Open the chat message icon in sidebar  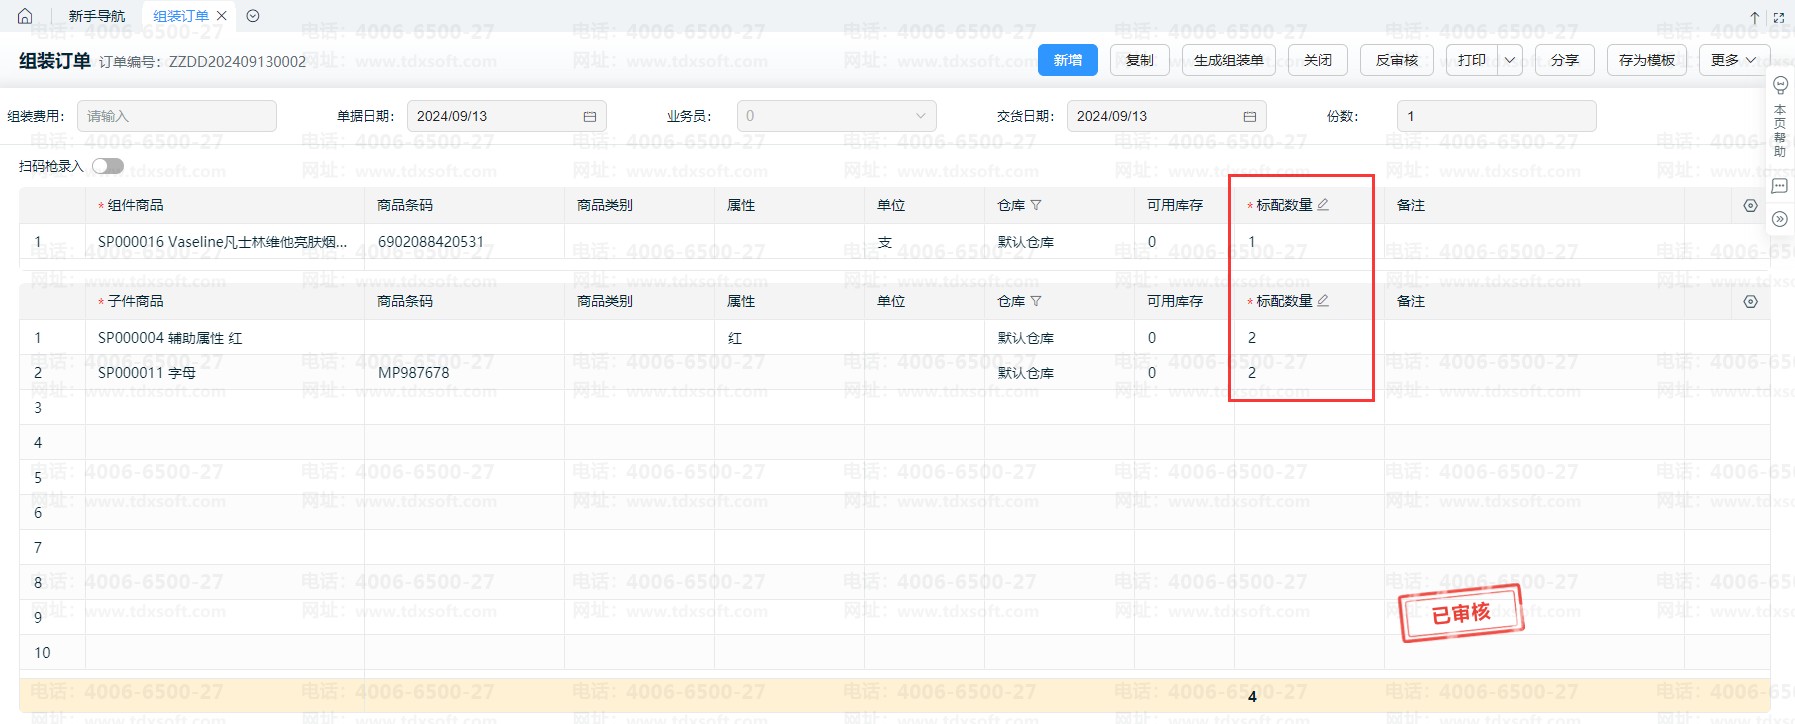[x=1780, y=186]
